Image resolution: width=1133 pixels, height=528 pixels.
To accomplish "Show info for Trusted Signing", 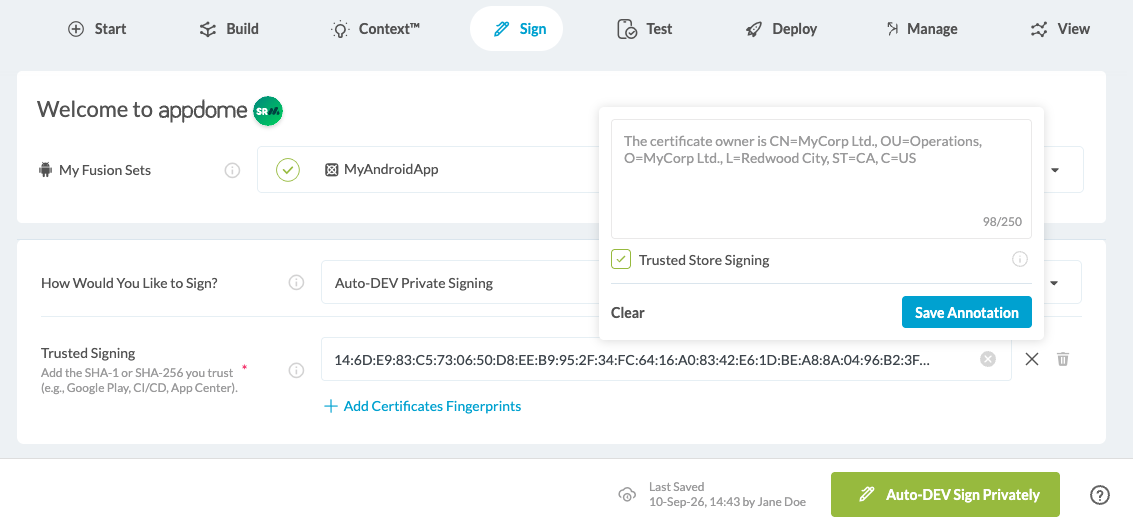I will [296, 370].
